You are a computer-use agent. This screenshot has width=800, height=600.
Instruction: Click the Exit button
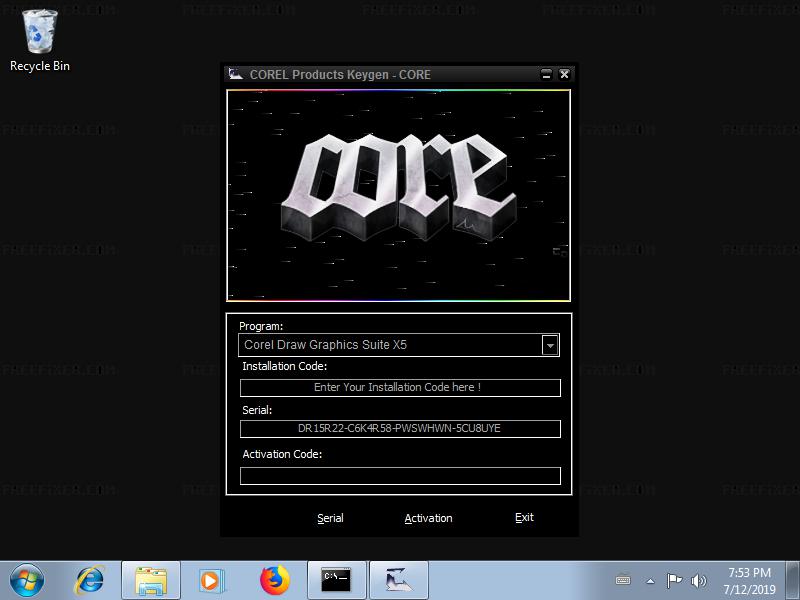point(524,517)
